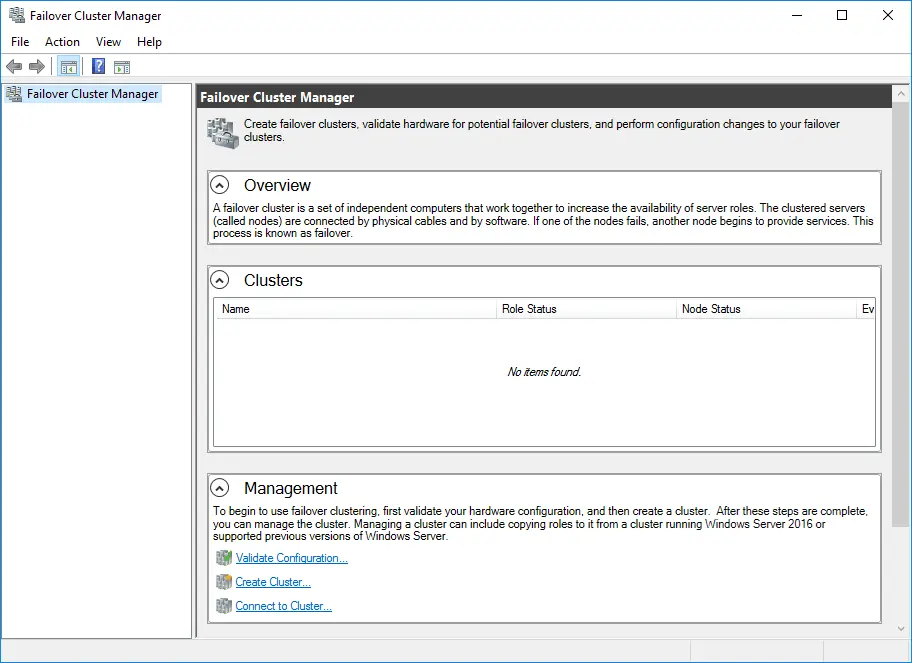Click the forward navigation arrow icon

(x=37, y=66)
